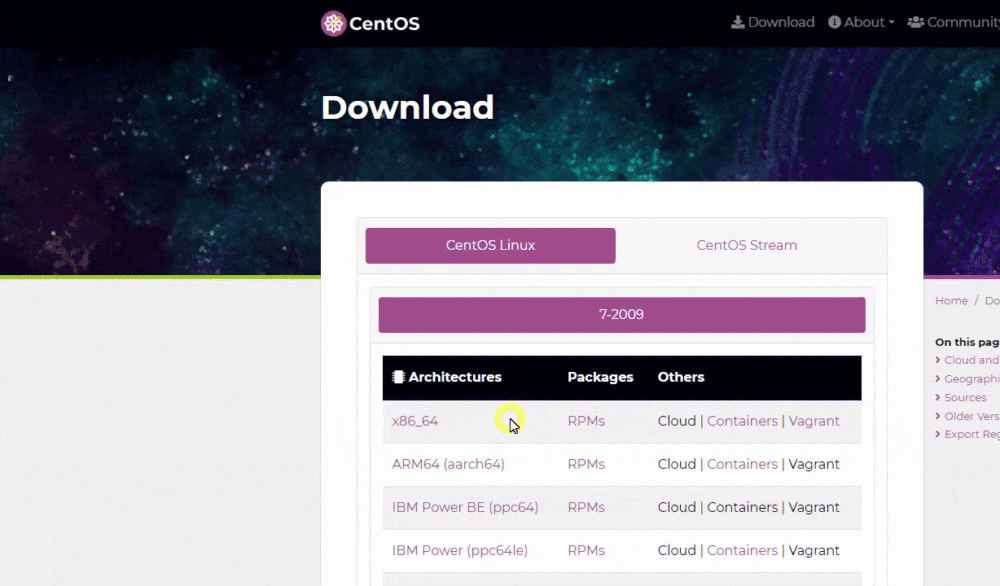The width and height of the screenshot is (1000, 586).
Task: Expand the Sources section in the sidebar
Action: point(964,397)
